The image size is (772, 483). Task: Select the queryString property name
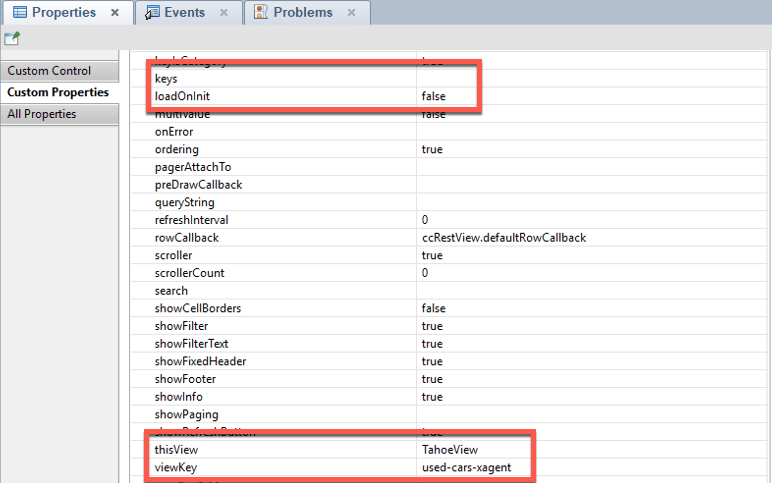click(184, 203)
